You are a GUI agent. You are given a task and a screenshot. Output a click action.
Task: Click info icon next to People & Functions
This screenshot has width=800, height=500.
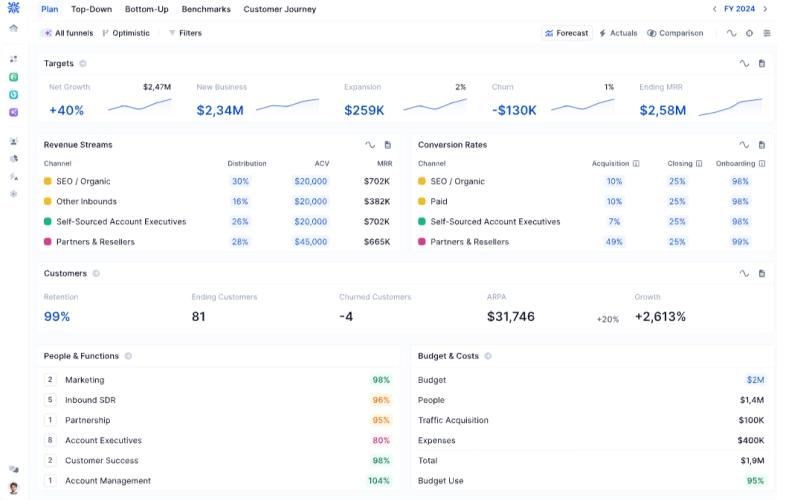128,356
